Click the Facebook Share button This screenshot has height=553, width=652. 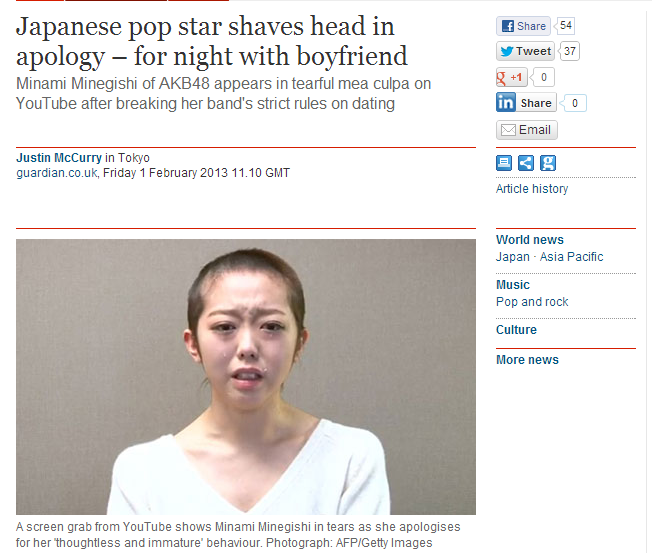(523, 26)
